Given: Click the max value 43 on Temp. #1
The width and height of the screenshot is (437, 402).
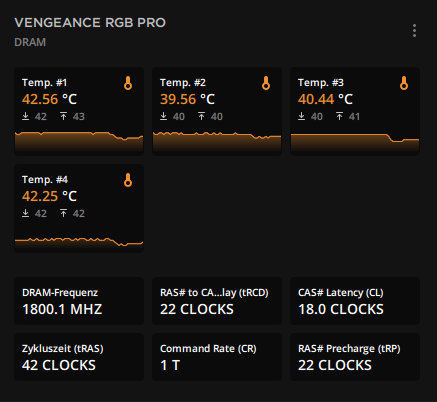Looking at the screenshot, I should [79, 116].
